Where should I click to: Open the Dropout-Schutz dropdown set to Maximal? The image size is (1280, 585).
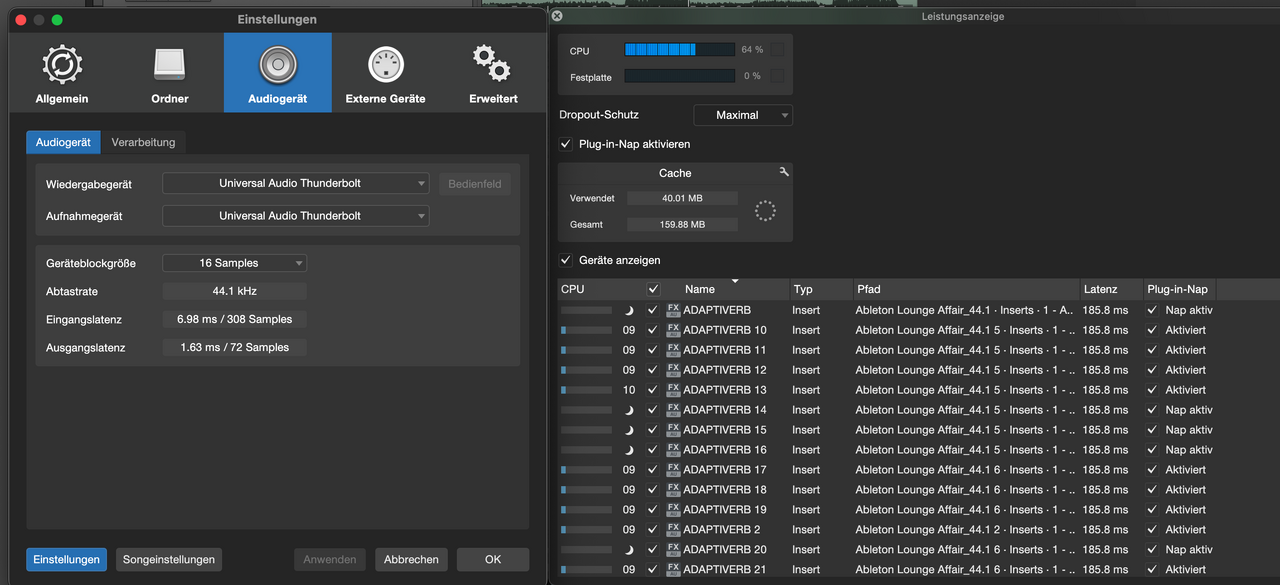click(x=743, y=115)
